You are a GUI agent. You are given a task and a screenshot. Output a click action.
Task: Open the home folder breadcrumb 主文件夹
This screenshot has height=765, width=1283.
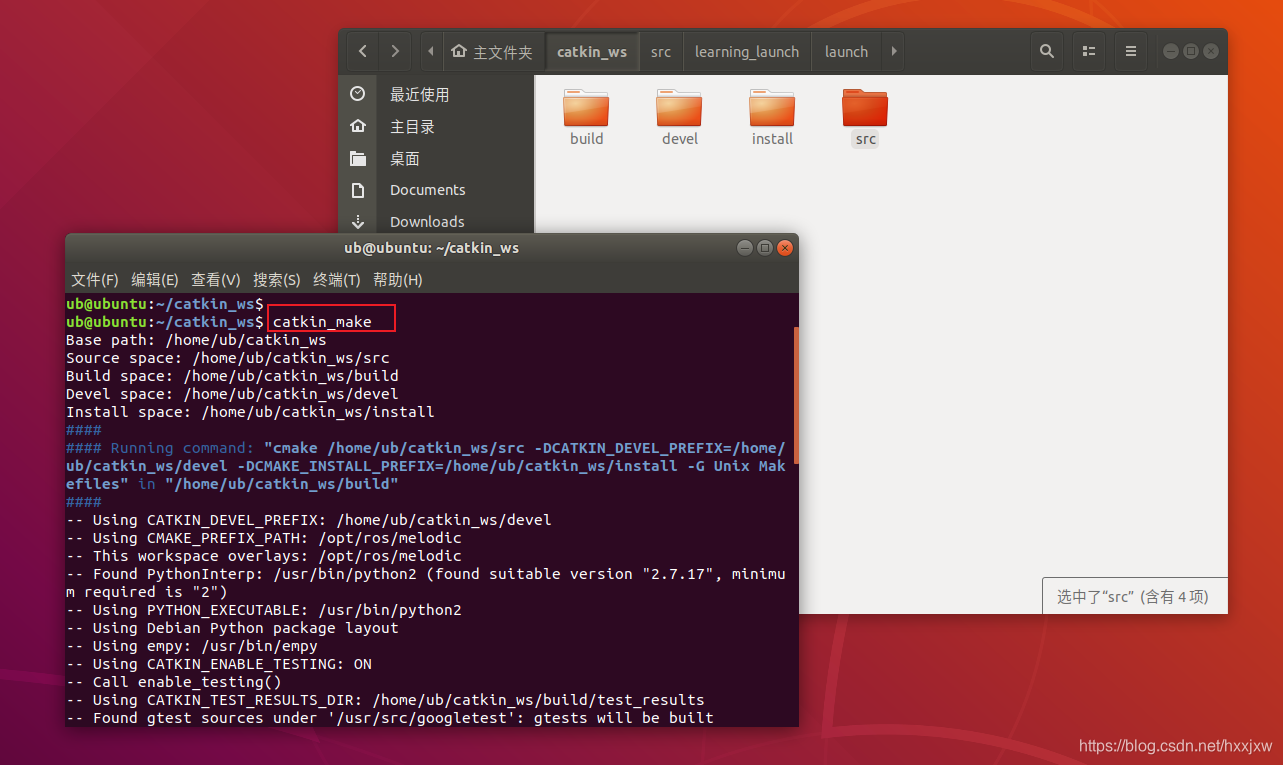[492, 51]
